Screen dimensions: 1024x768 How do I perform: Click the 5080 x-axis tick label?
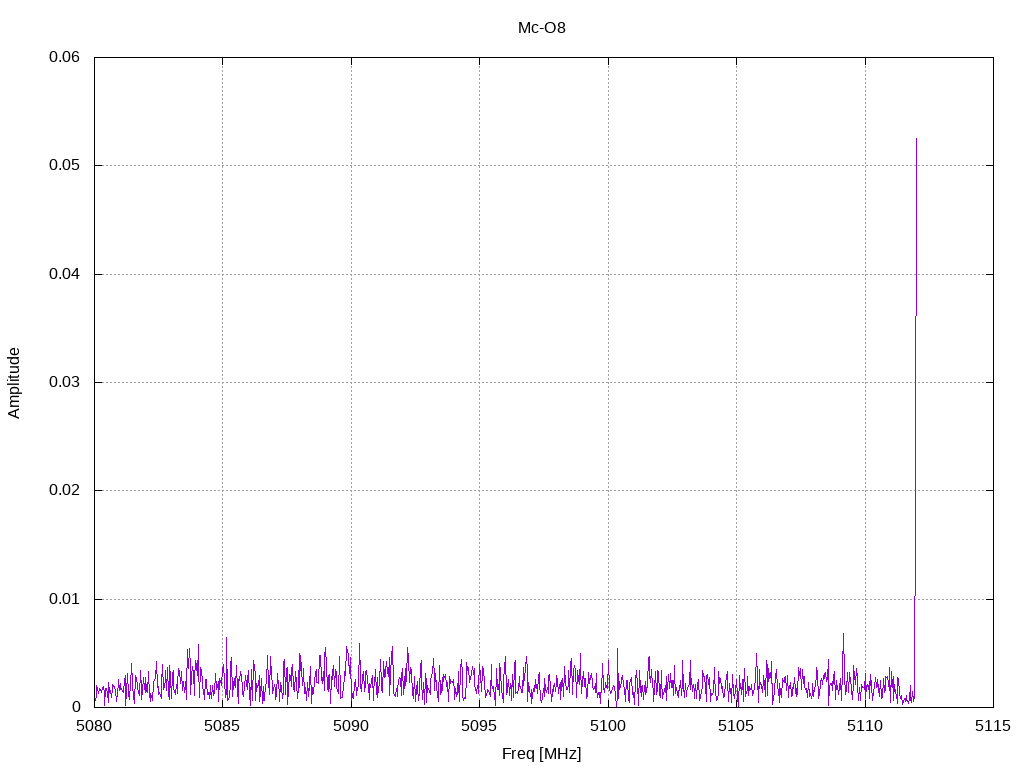(94, 726)
